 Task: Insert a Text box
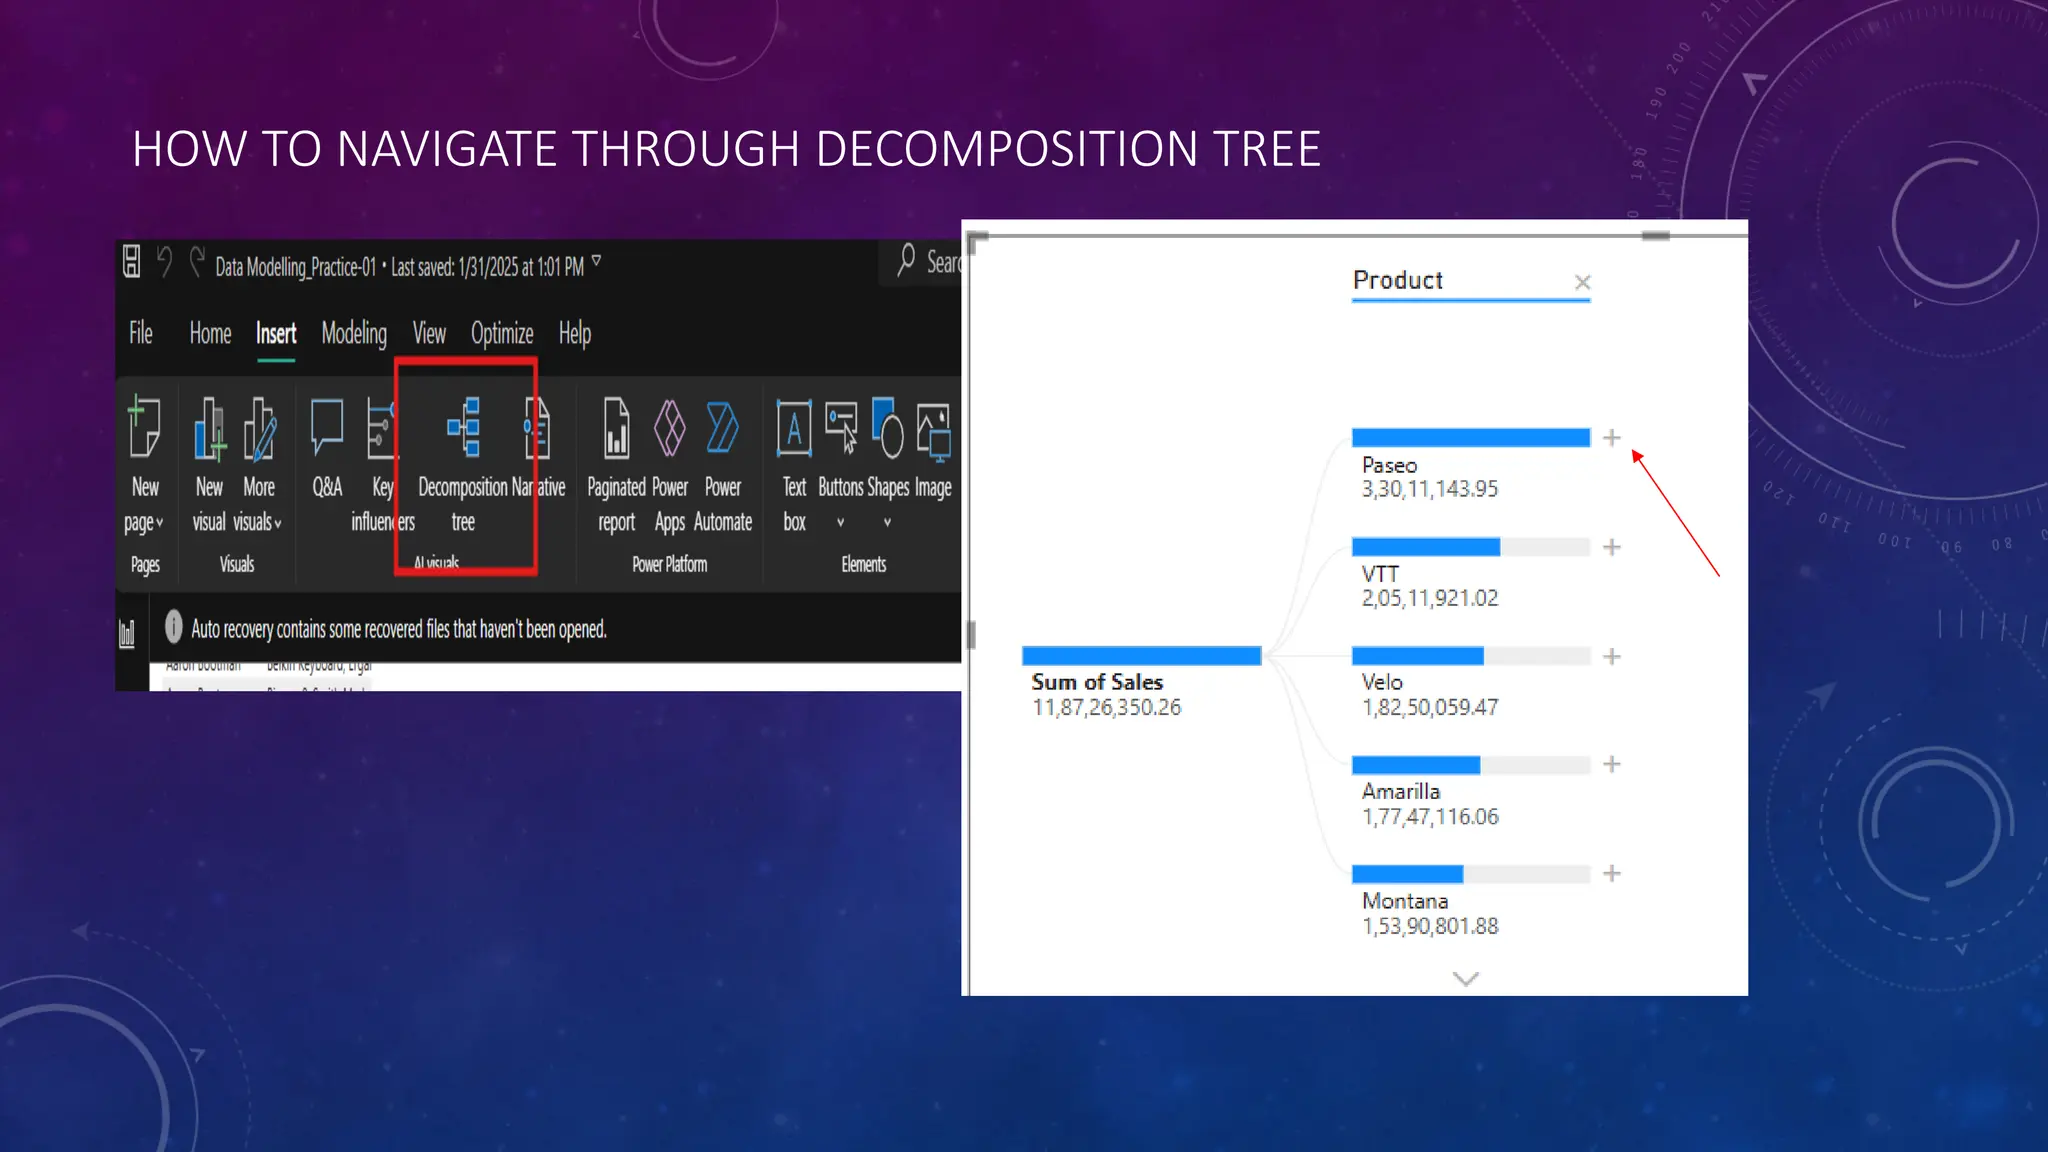click(794, 466)
